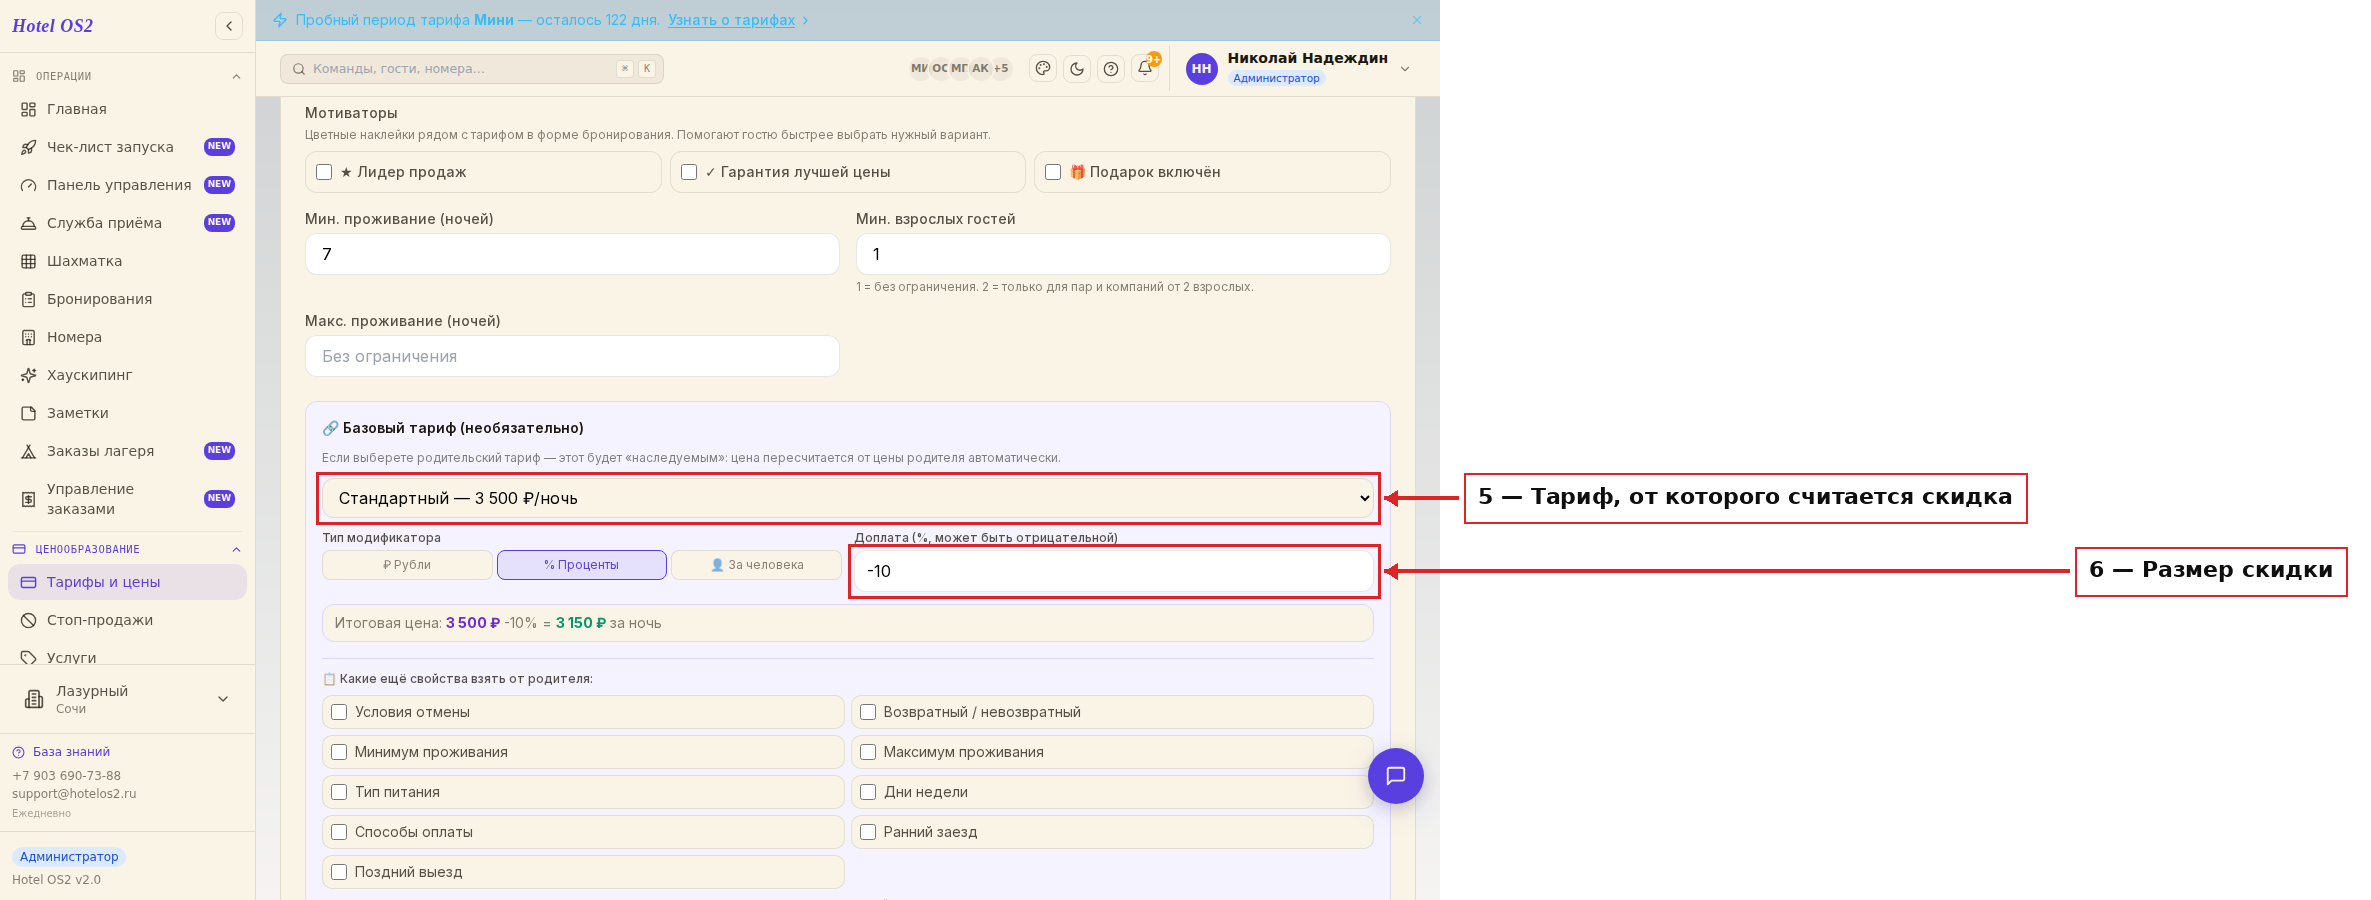2371x900 pixels.
Task: Click the gauge icon for Панель управления
Action: point(28,185)
